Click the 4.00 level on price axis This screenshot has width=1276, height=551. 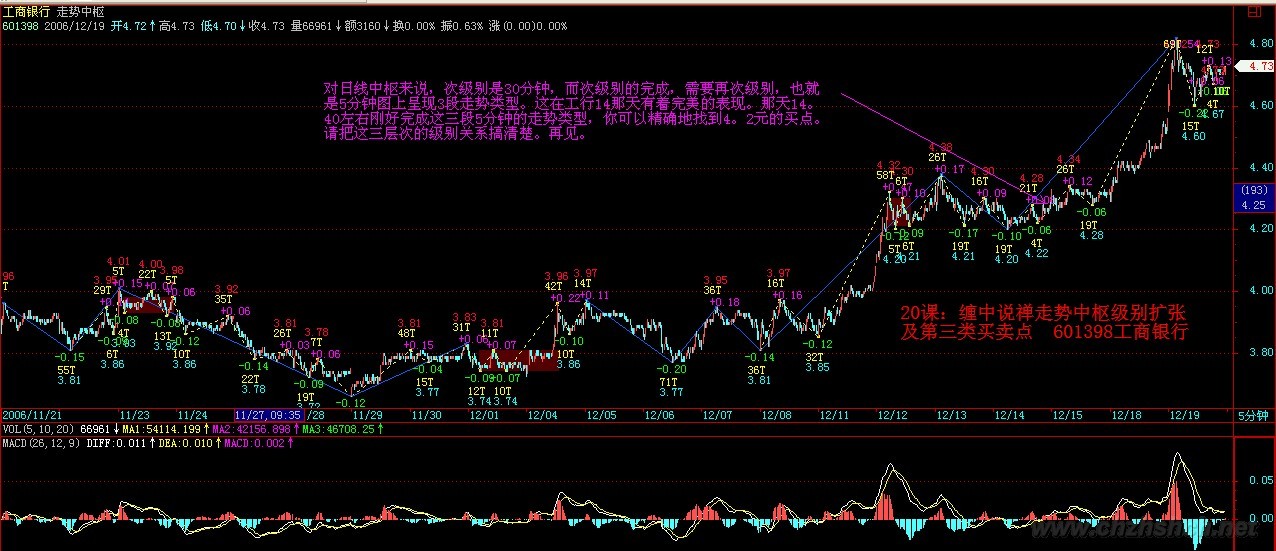[x=1253, y=290]
